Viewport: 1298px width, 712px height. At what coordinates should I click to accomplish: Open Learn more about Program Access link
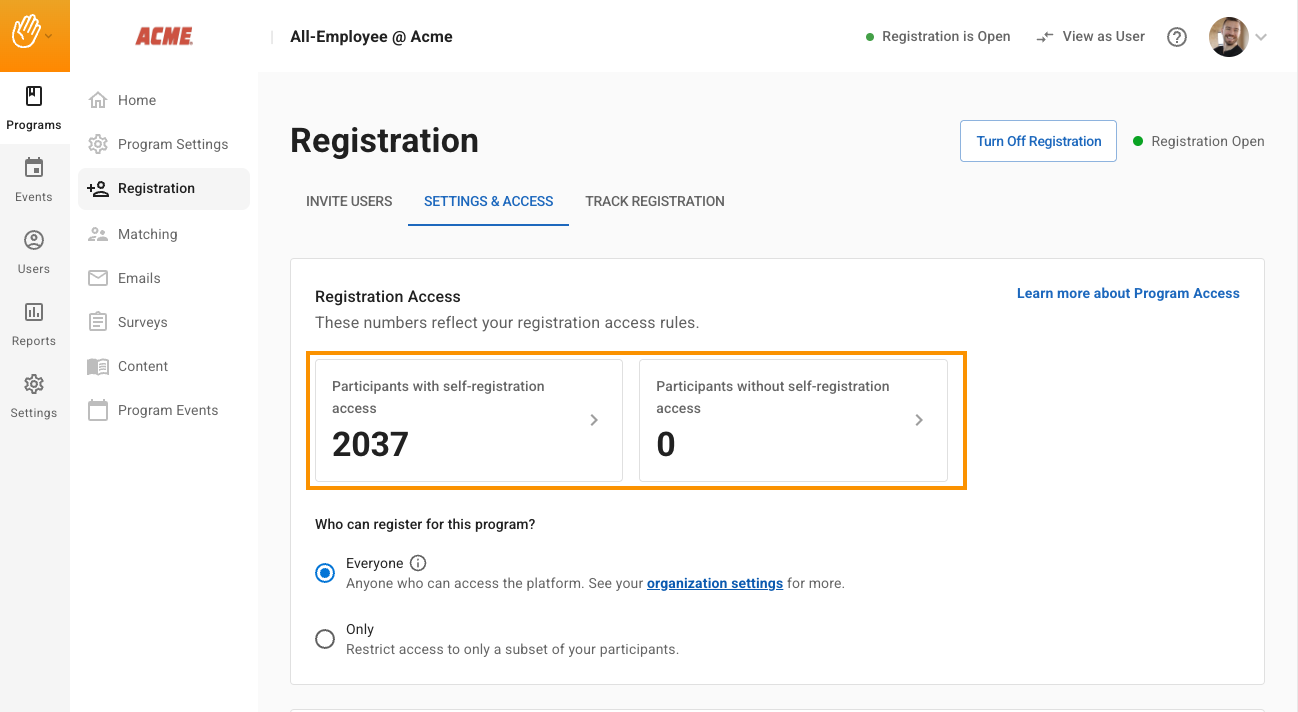click(x=1127, y=293)
